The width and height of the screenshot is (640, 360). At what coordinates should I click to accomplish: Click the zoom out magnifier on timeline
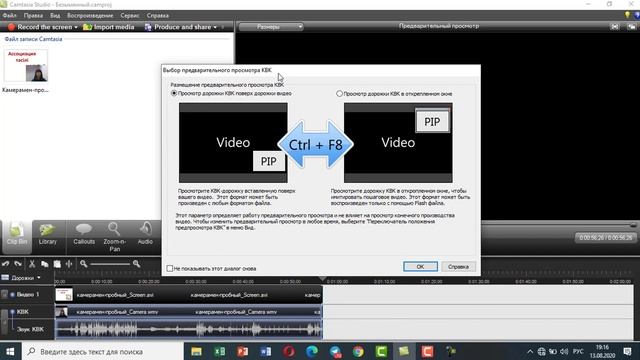click(84, 264)
